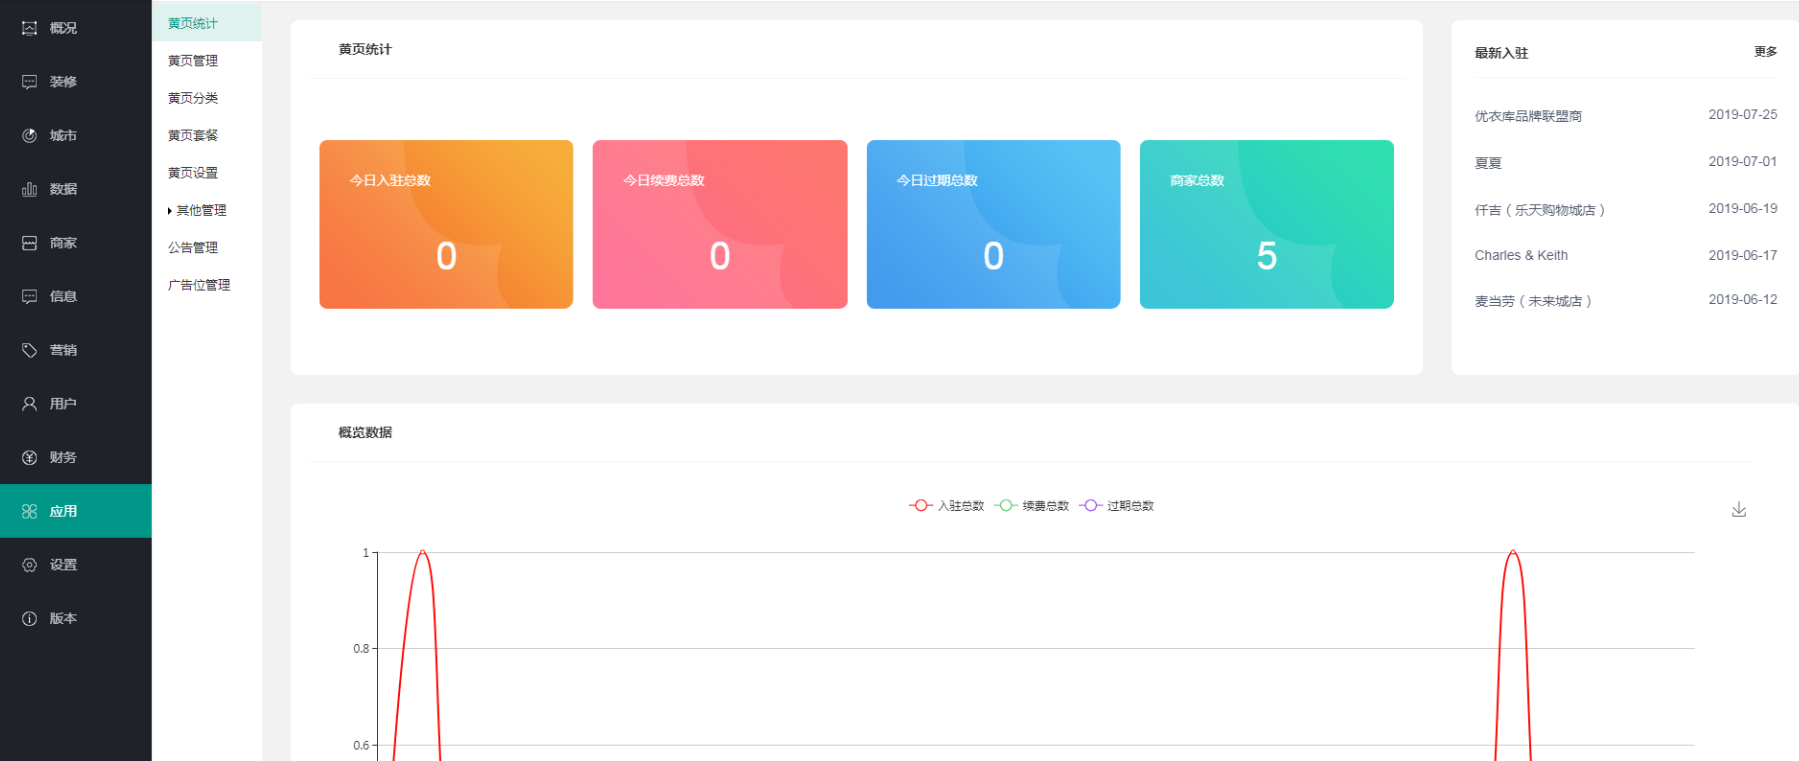Open the 设置 settings gear icon
This screenshot has width=1799, height=761.
click(x=29, y=565)
